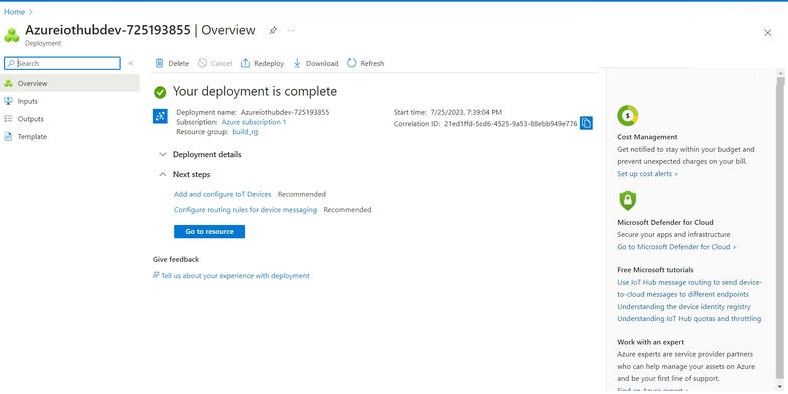Click 'Your deployment is complete' heading
The image size is (788, 394).
(x=255, y=91)
